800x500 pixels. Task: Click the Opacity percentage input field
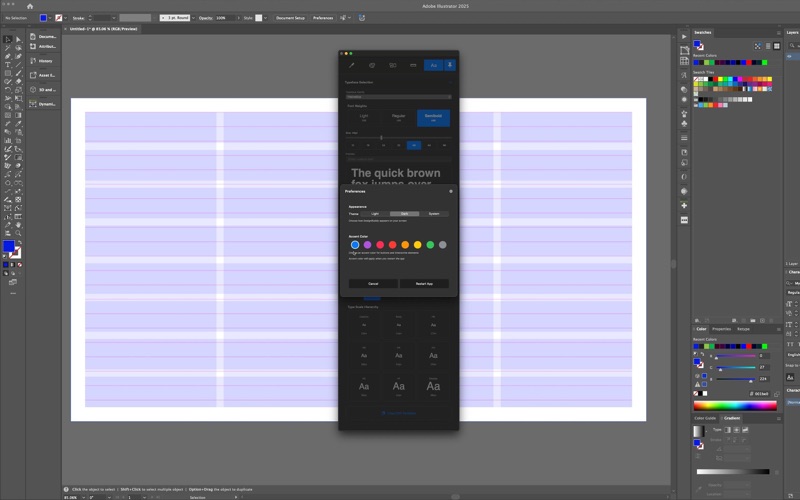pos(224,18)
